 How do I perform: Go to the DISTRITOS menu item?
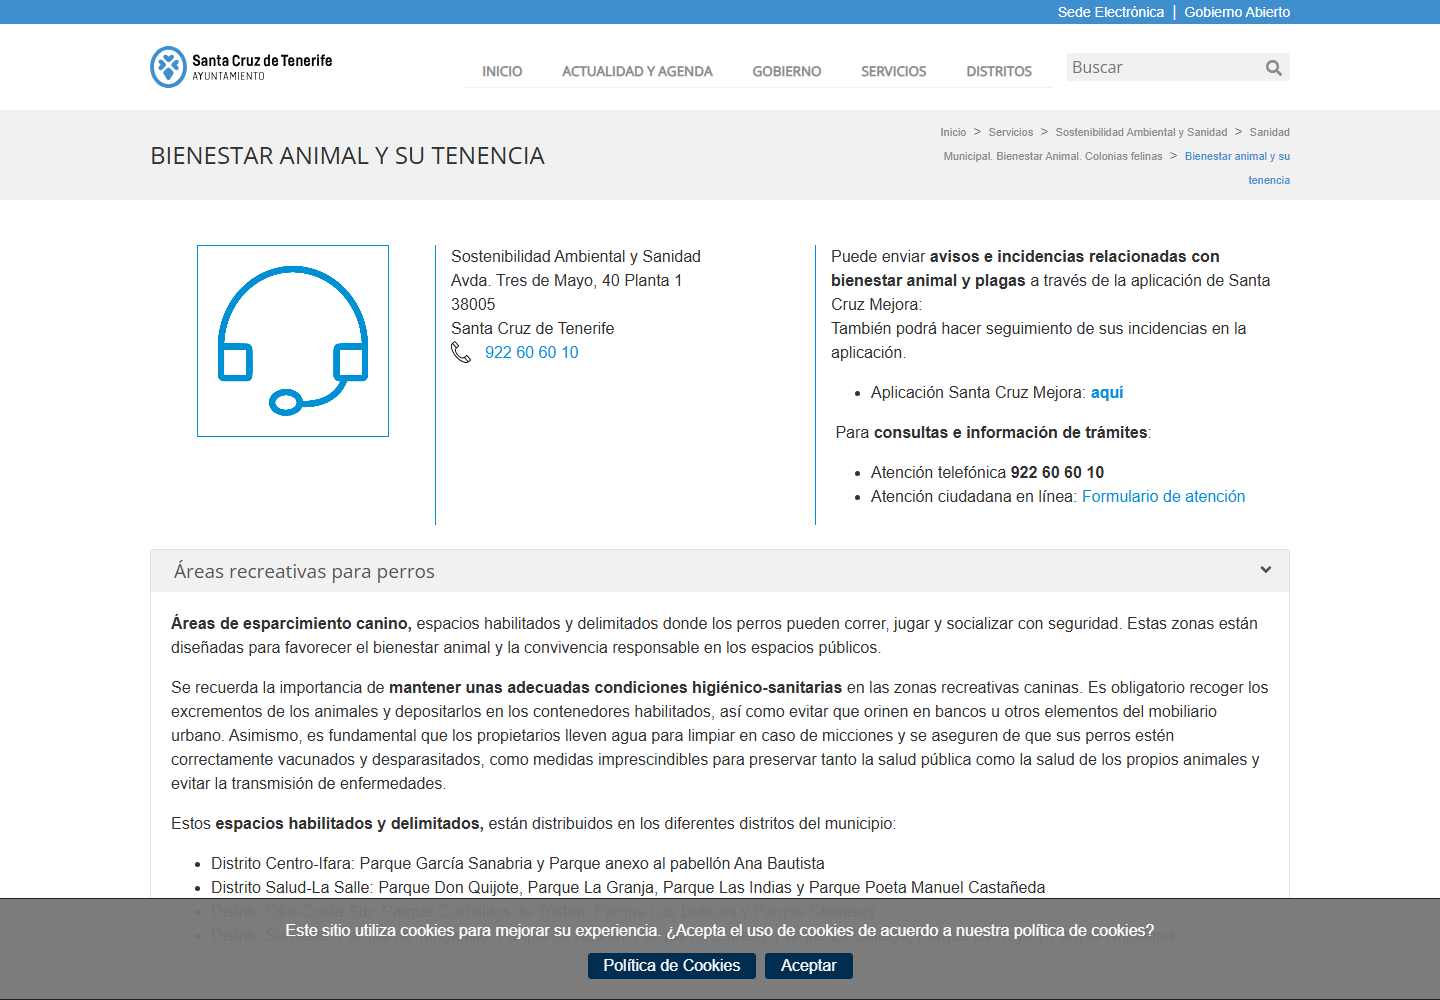click(x=999, y=71)
